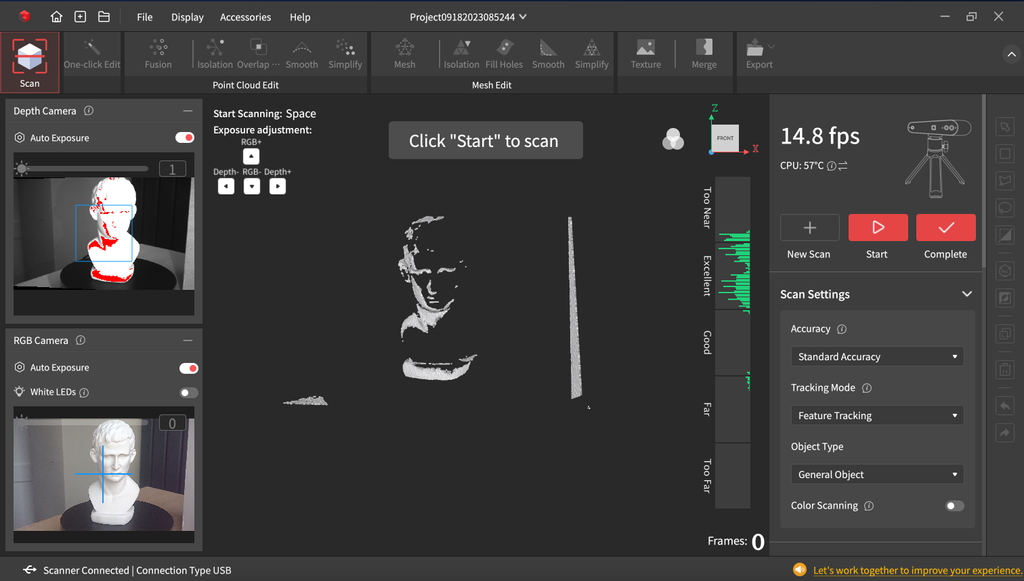Viewport: 1024px width, 581px height.
Task: Click the color balance sphere in the viewport
Action: click(x=673, y=139)
